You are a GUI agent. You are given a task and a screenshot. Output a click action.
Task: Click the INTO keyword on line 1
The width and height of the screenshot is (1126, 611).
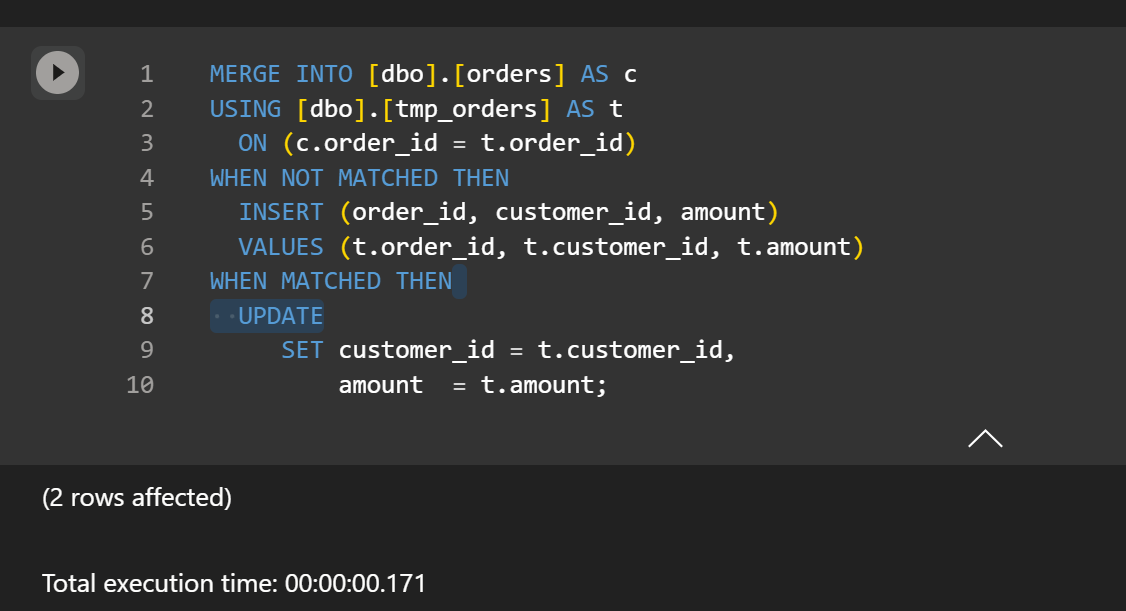[324, 74]
